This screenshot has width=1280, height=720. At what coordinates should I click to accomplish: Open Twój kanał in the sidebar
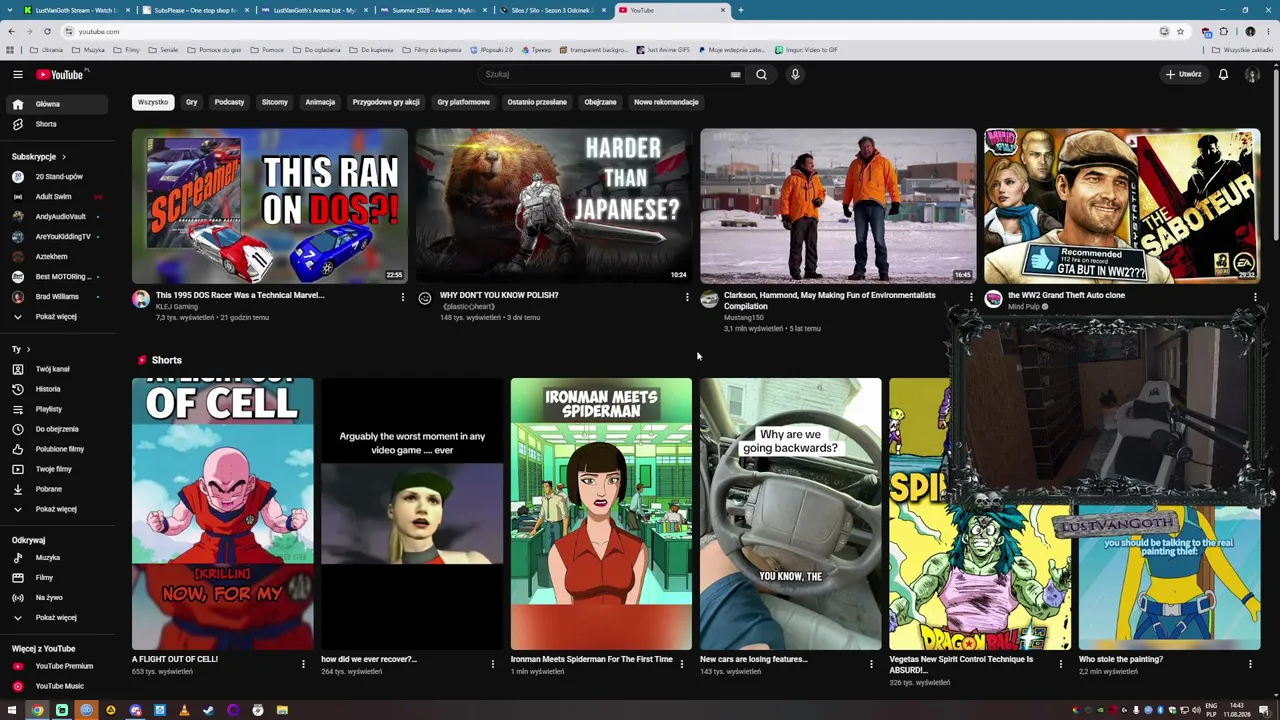coord(56,369)
